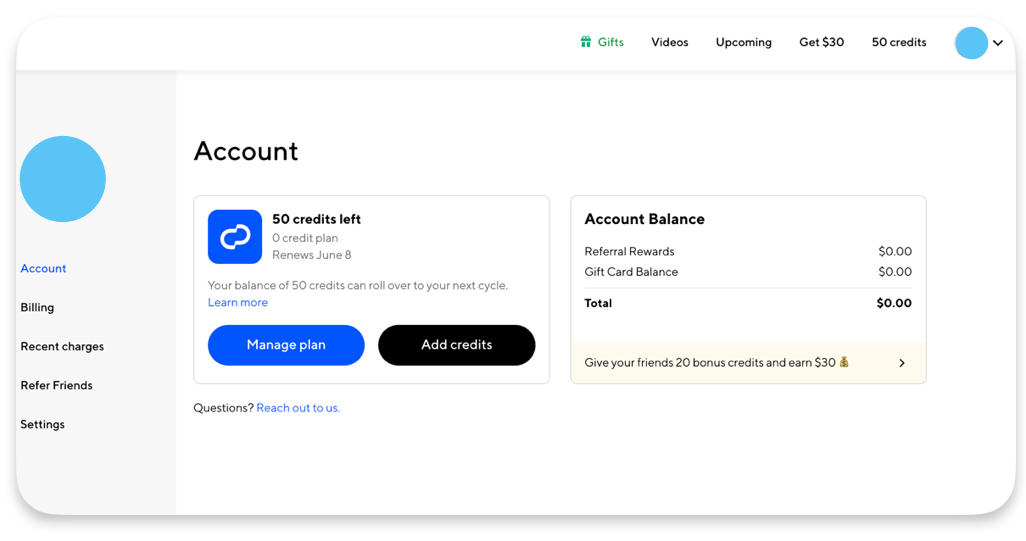Open referral banner via right chevron
Viewport: 1026px width, 541px height.
(901, 363)
